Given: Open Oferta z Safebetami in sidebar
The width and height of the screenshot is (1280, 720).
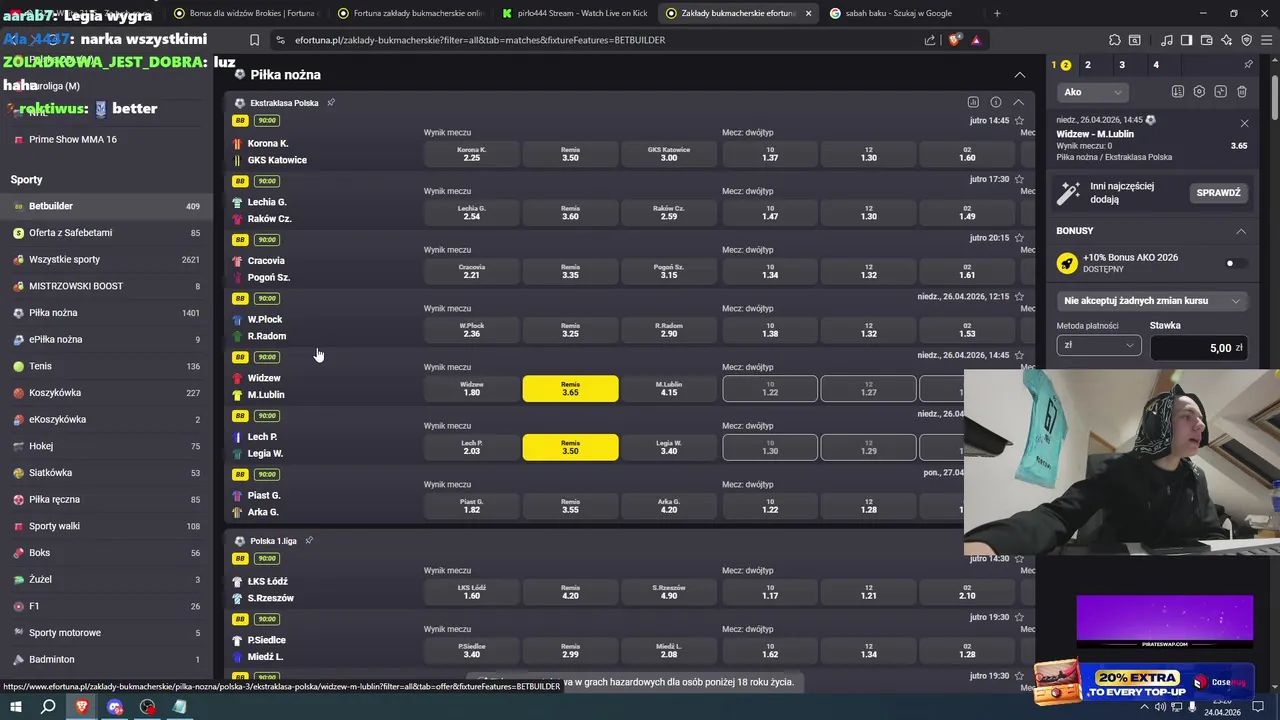Looking at the screenshot, I should (106, 233).
